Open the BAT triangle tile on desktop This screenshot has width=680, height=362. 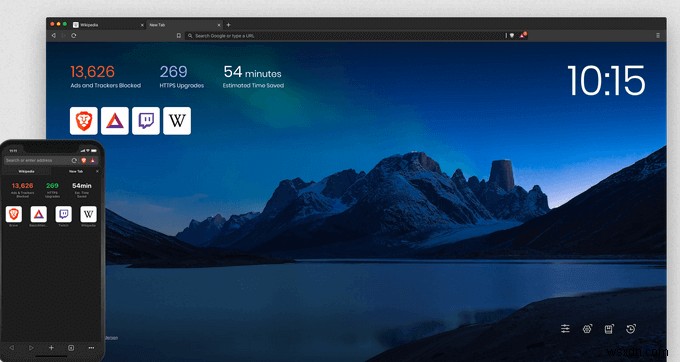pyautogui.click(x=115, y=121)
